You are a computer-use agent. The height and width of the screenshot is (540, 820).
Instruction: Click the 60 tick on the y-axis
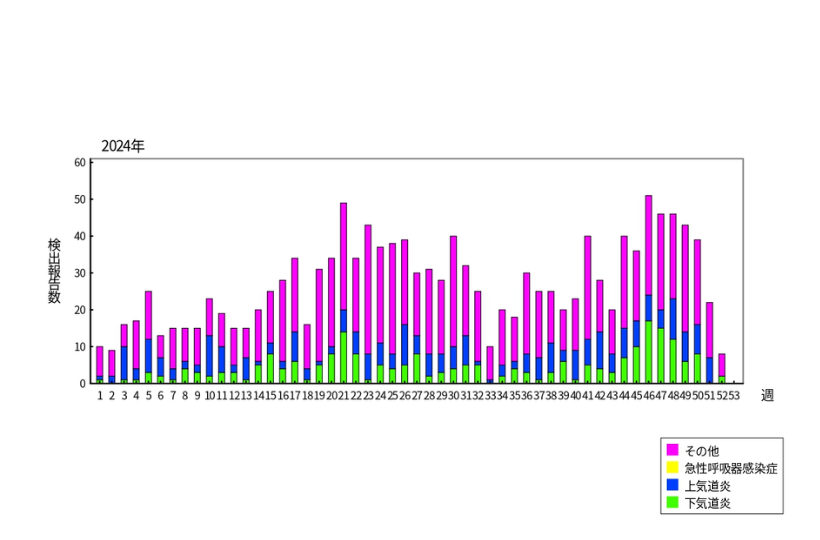(x=81, y=162)
